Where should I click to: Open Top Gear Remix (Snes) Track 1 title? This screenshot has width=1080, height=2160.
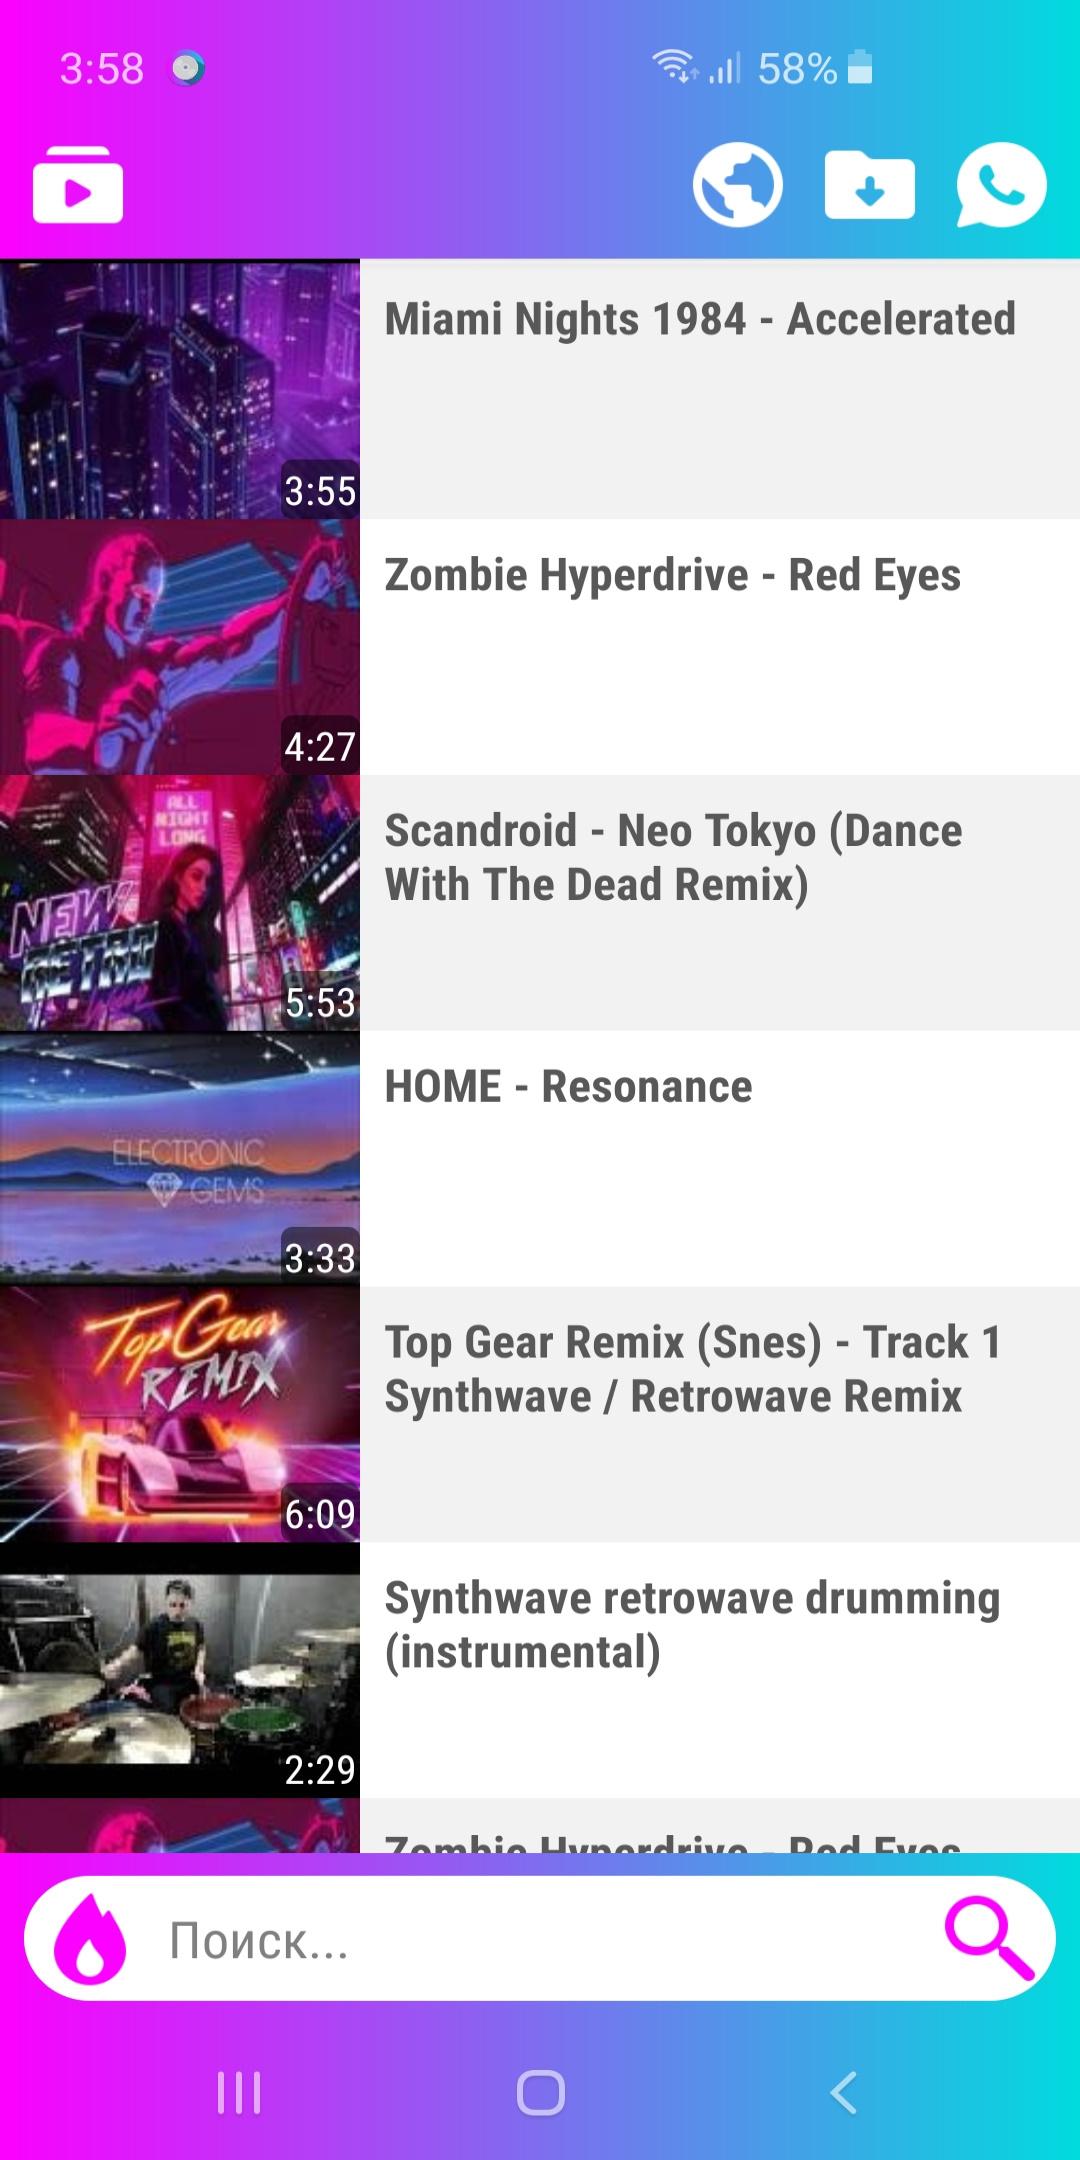click(x=693, y=1369)
